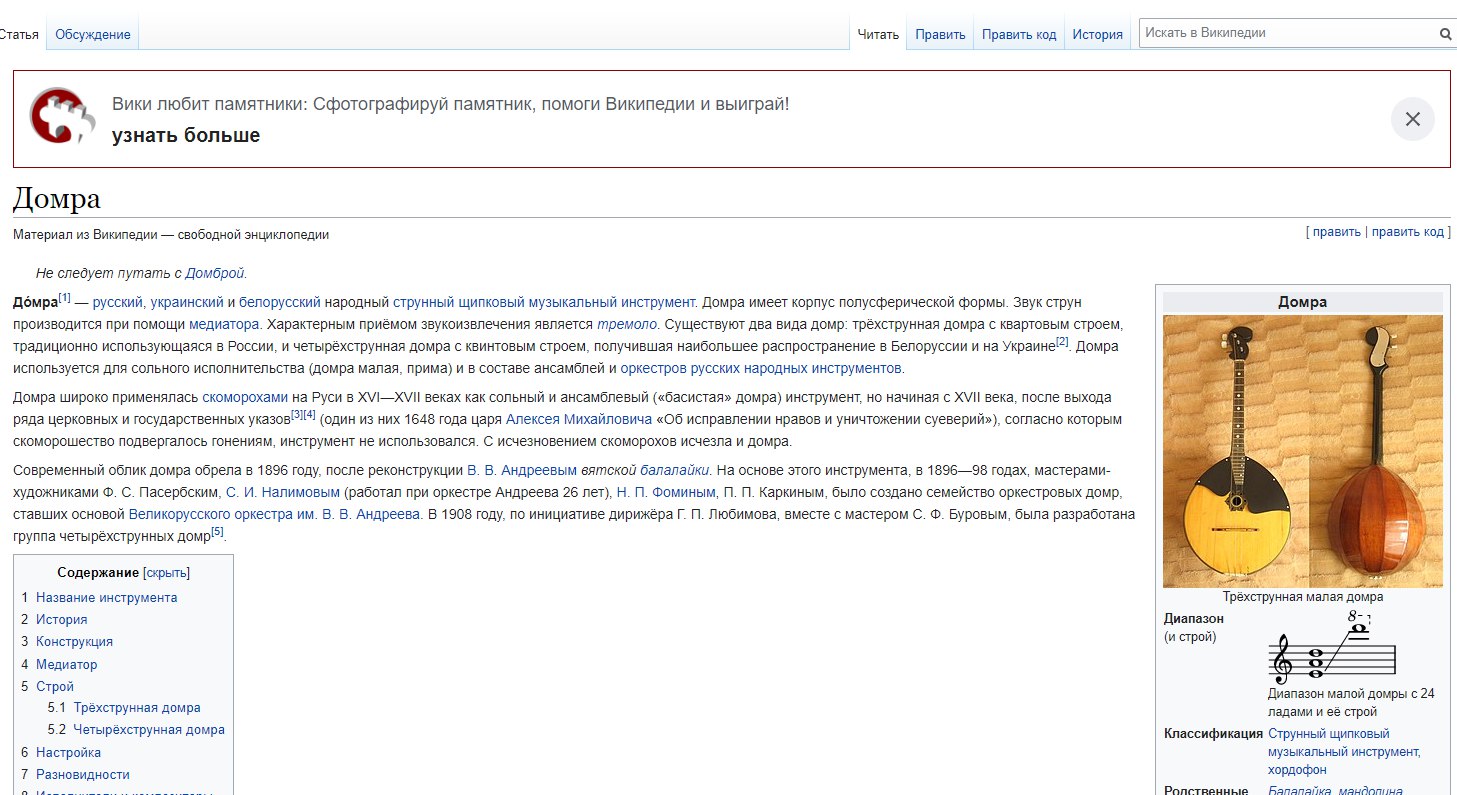Switch to the «Статья» tab

point(18,34)
